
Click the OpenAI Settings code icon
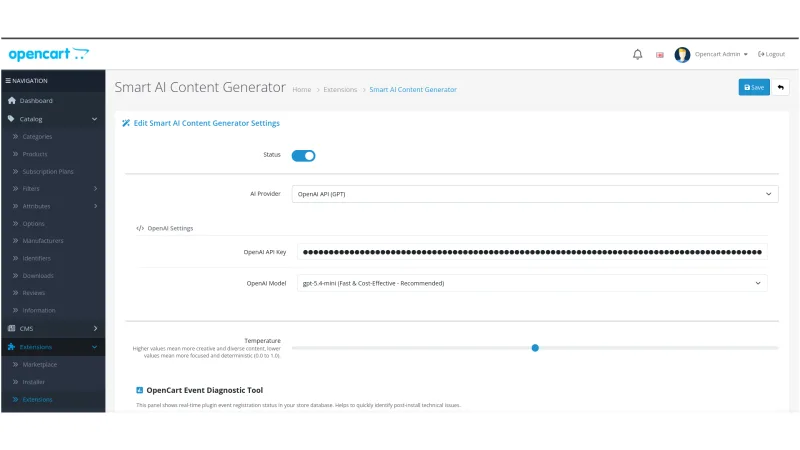click(140, 229)
